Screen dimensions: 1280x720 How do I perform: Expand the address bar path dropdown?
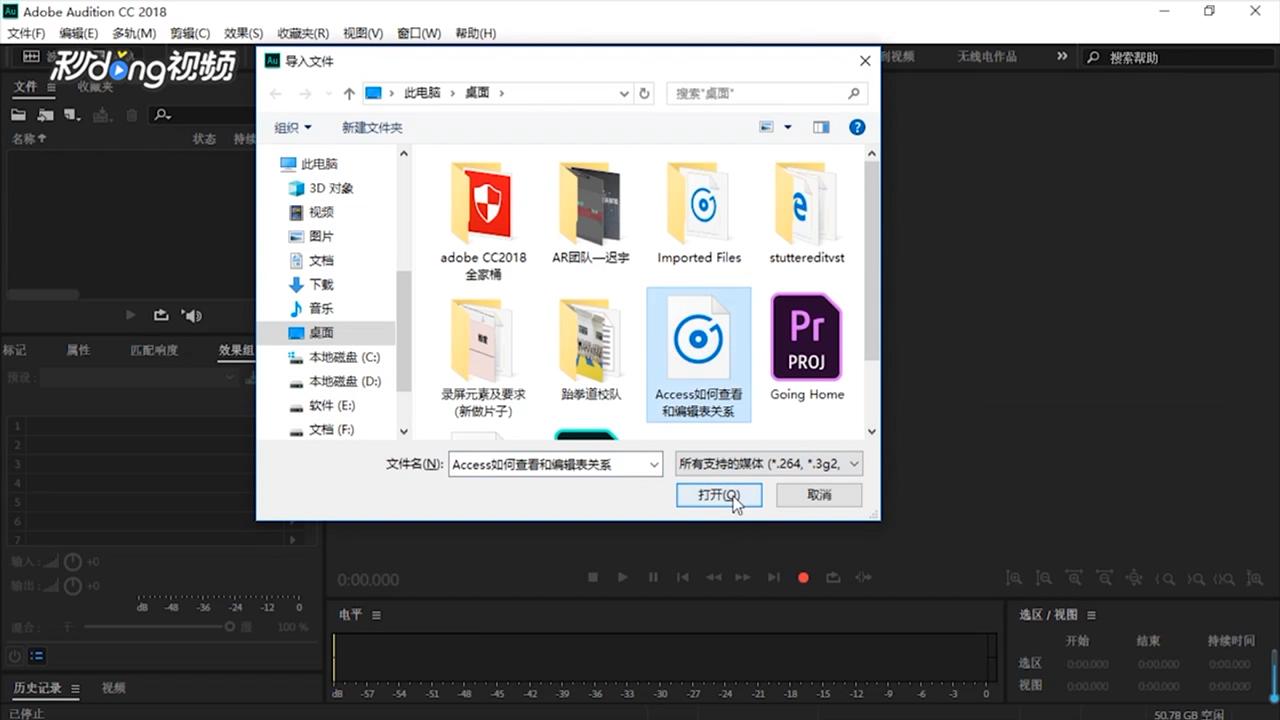tap(624, 93)
